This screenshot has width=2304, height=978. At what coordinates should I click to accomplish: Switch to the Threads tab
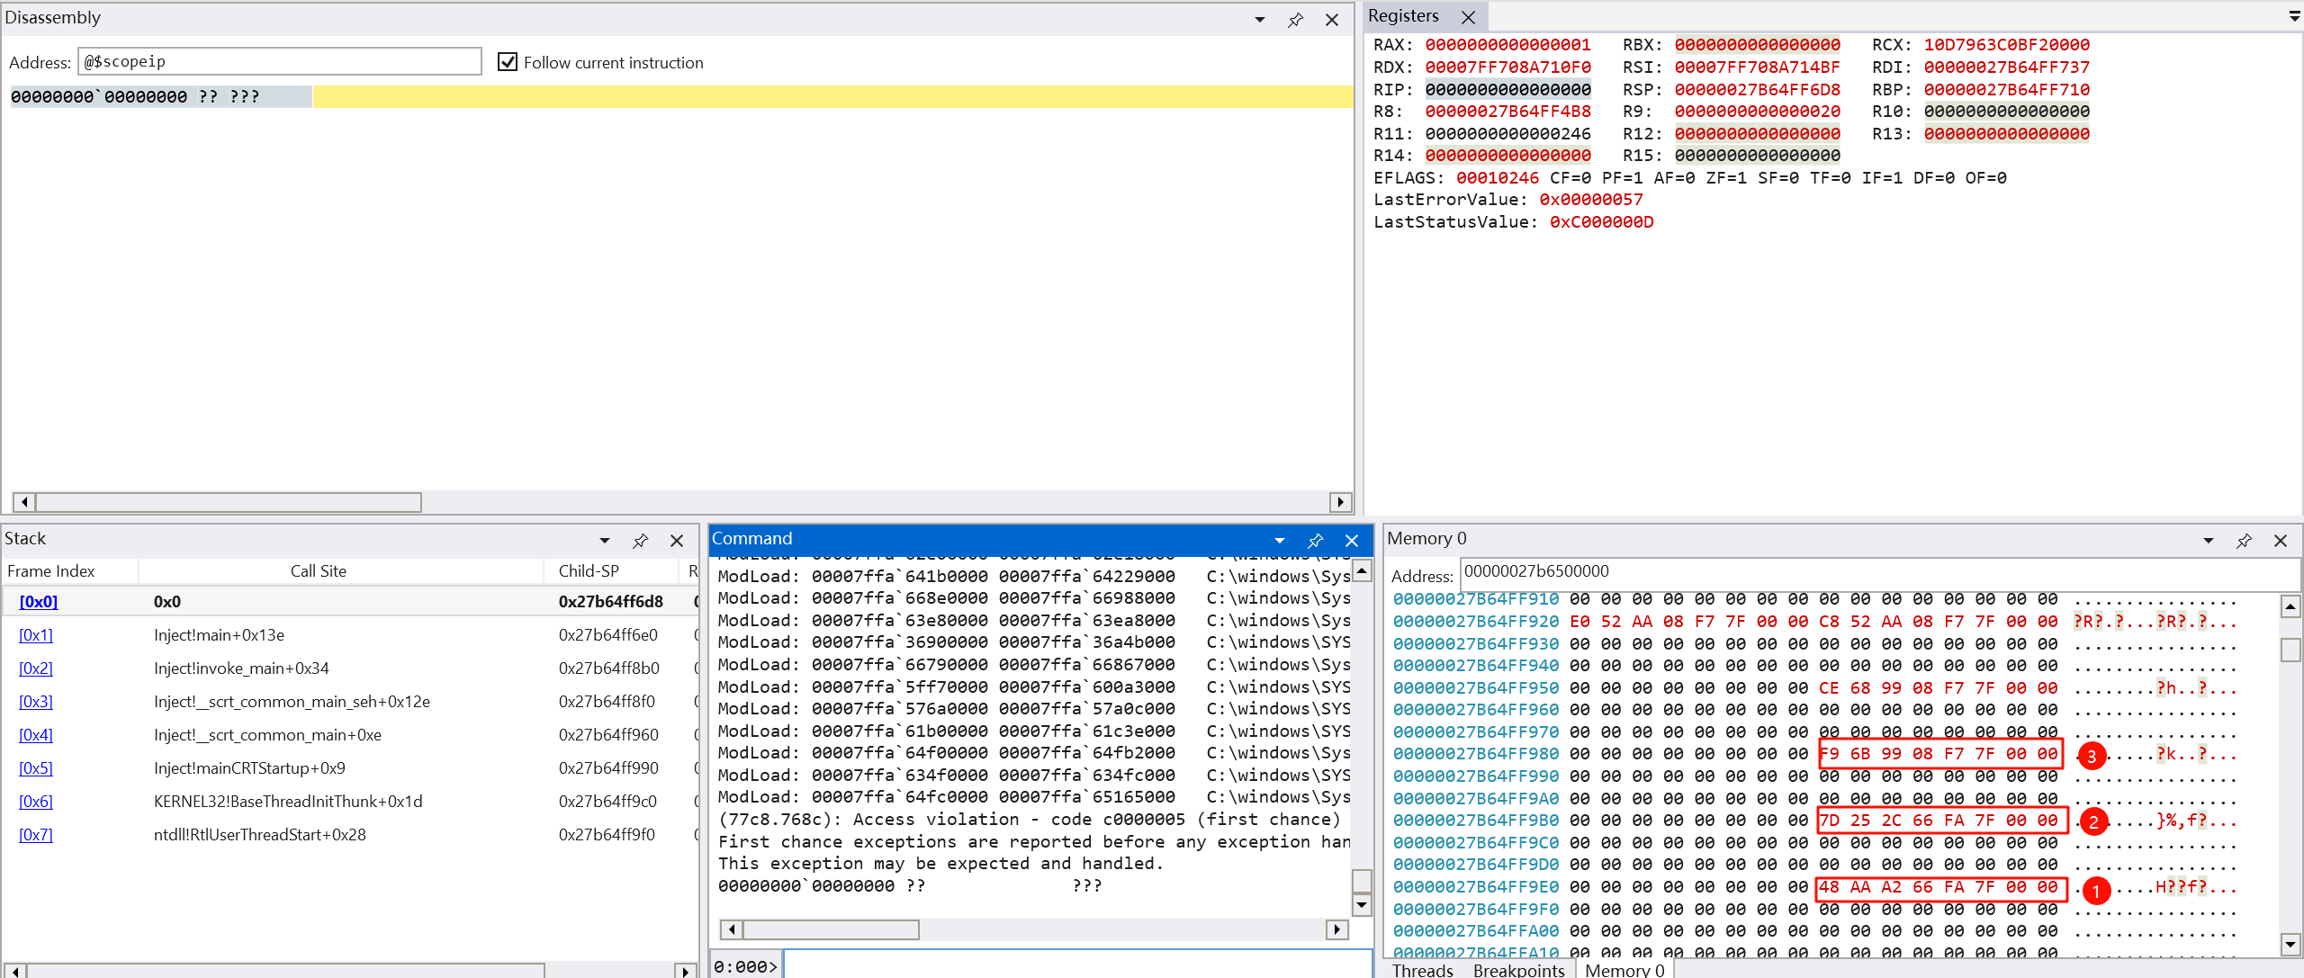(1422, 969)
